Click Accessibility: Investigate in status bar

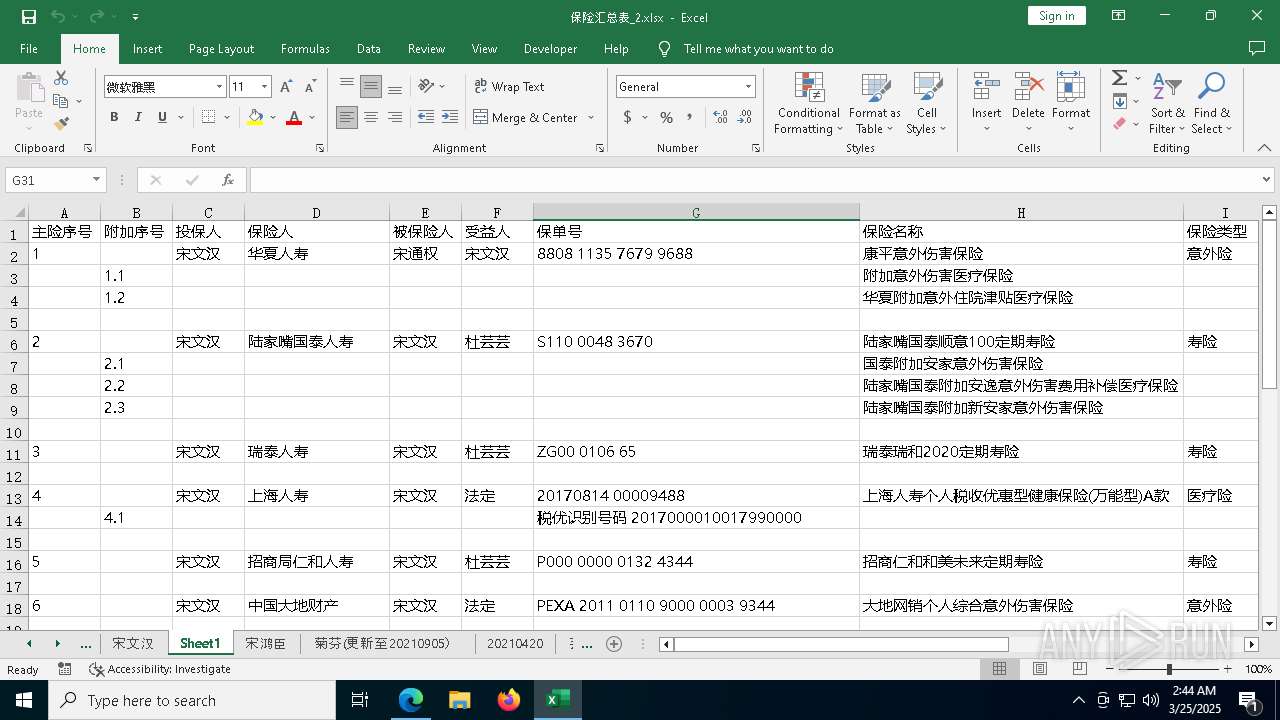[159, 669]
